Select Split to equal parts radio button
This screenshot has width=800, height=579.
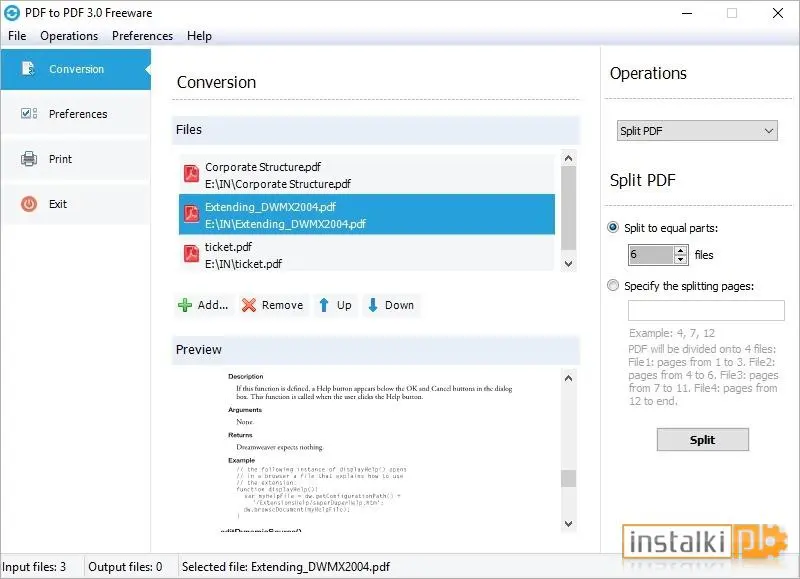[613, 228]
